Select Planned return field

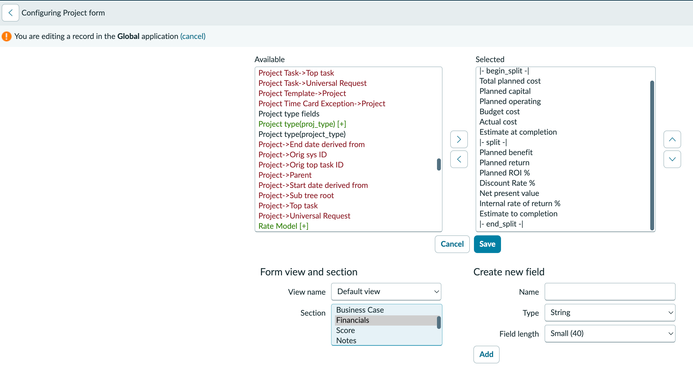coord(504,162)
